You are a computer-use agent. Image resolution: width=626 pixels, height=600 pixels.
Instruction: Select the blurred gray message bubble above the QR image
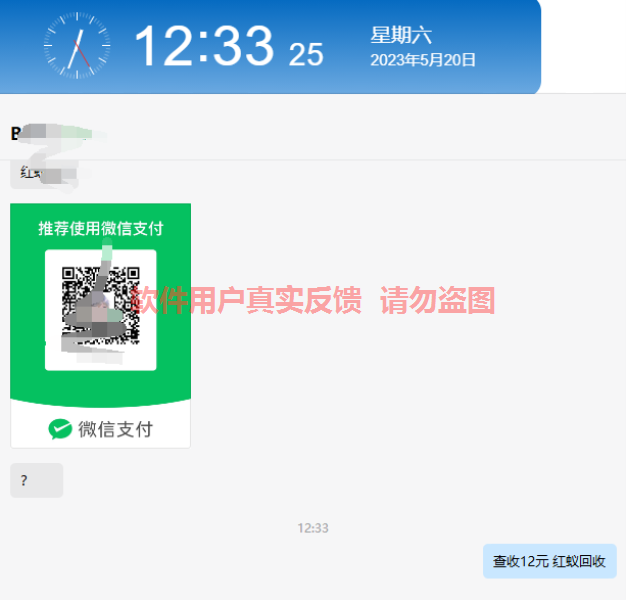(44, 174)
